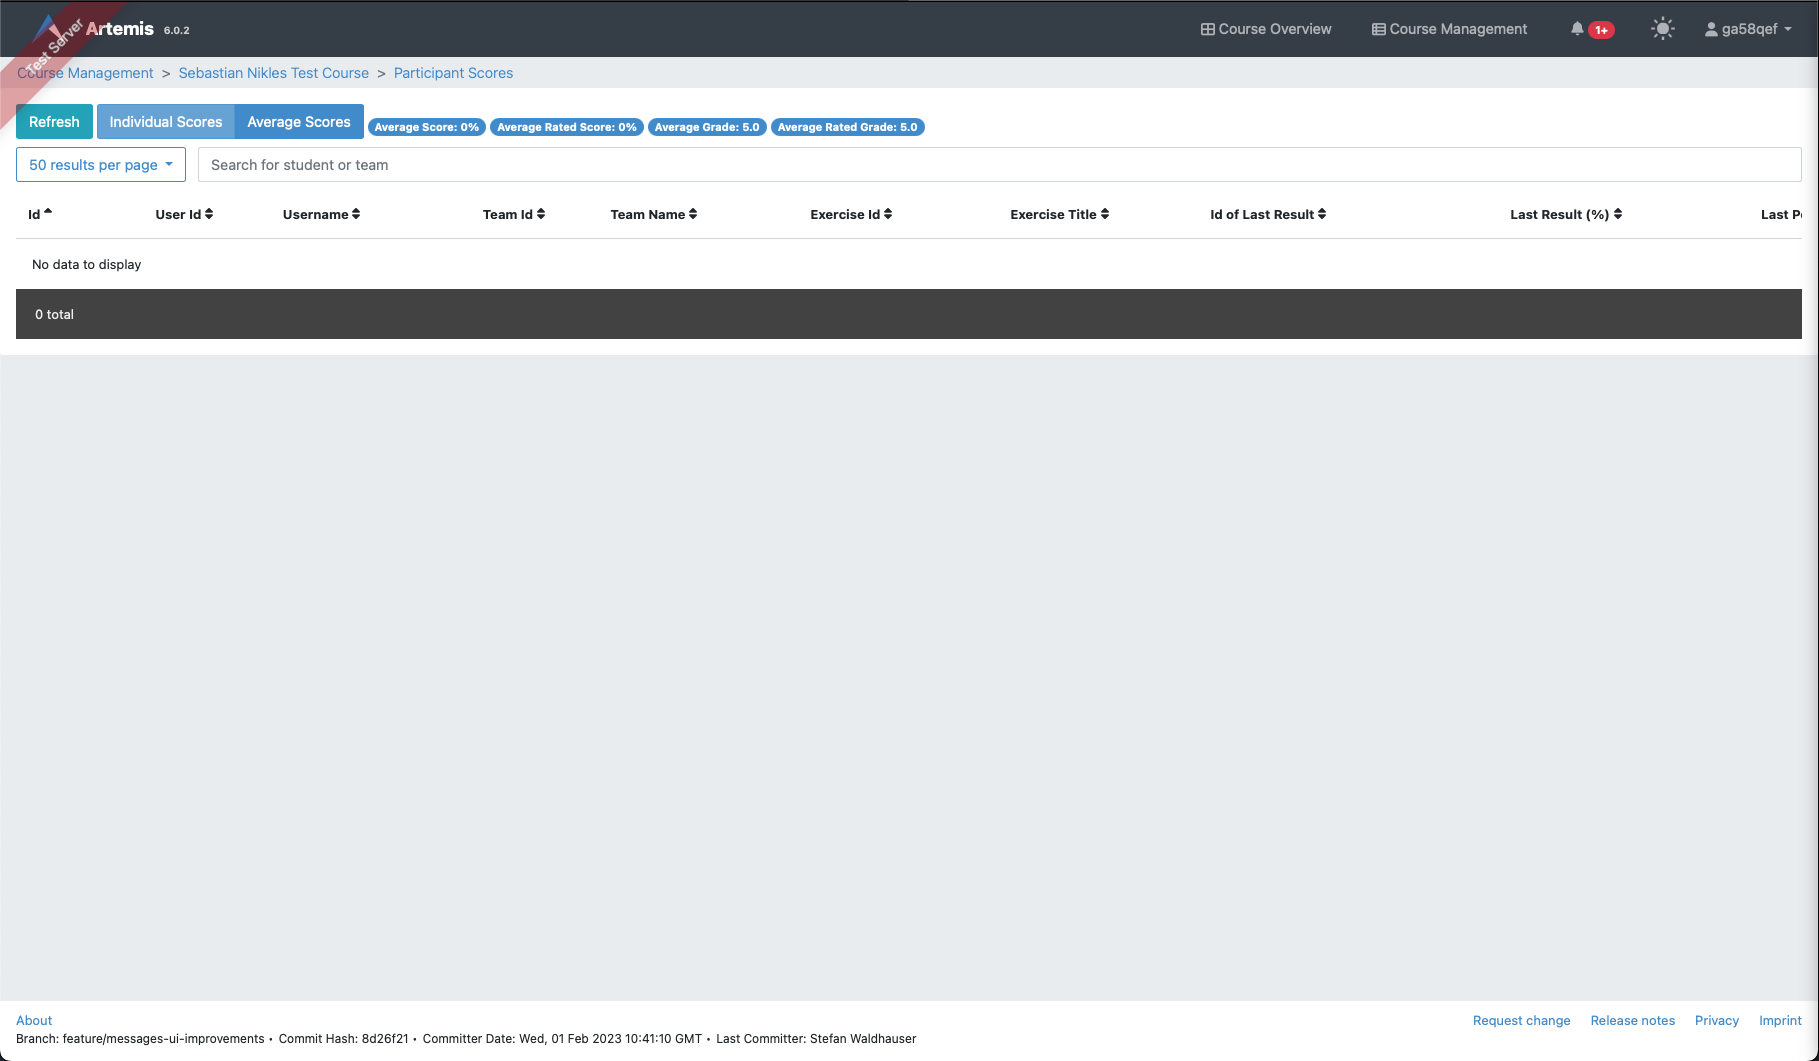Open the 50 results per page dropdown

pos(100,164)
